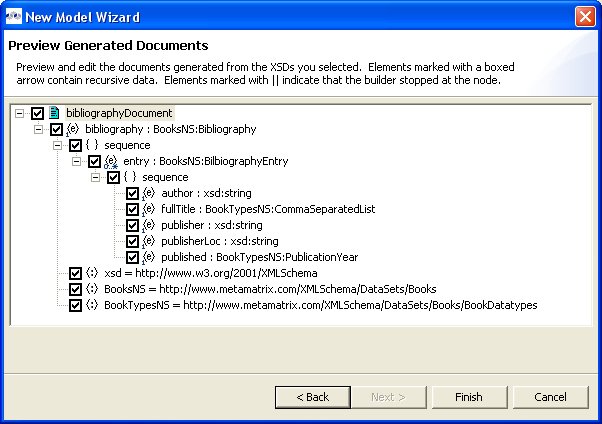Collapse the sequence node under entry
602x424 pixels.
(96, 177)
